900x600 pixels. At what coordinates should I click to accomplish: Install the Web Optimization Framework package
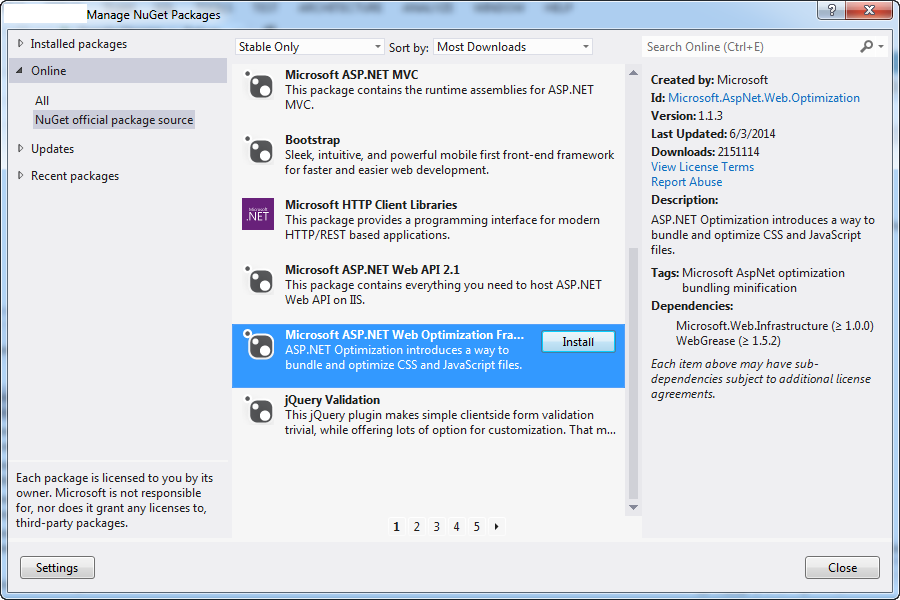click(578, 342)
